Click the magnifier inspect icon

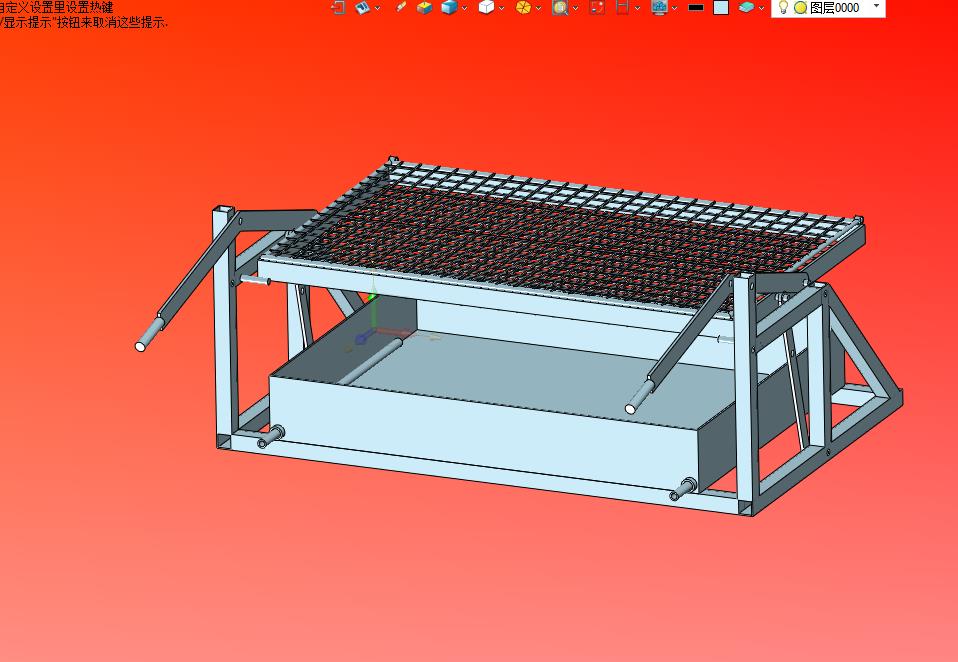click(560, 7)
